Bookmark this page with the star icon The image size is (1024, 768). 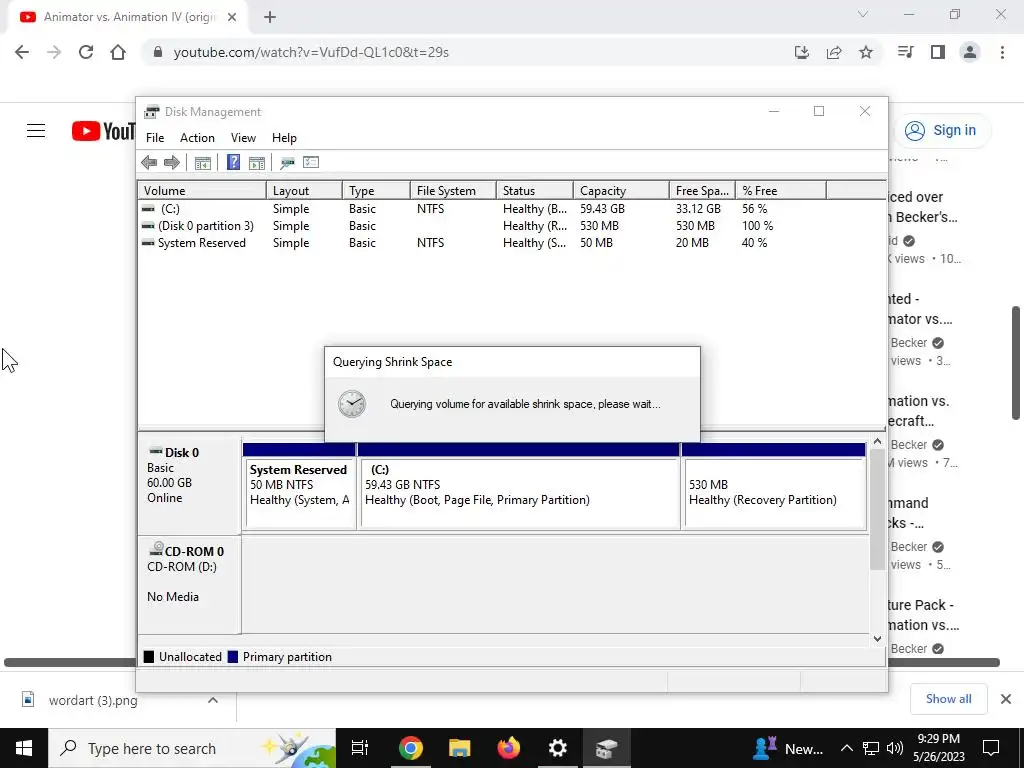coord(866,52)
